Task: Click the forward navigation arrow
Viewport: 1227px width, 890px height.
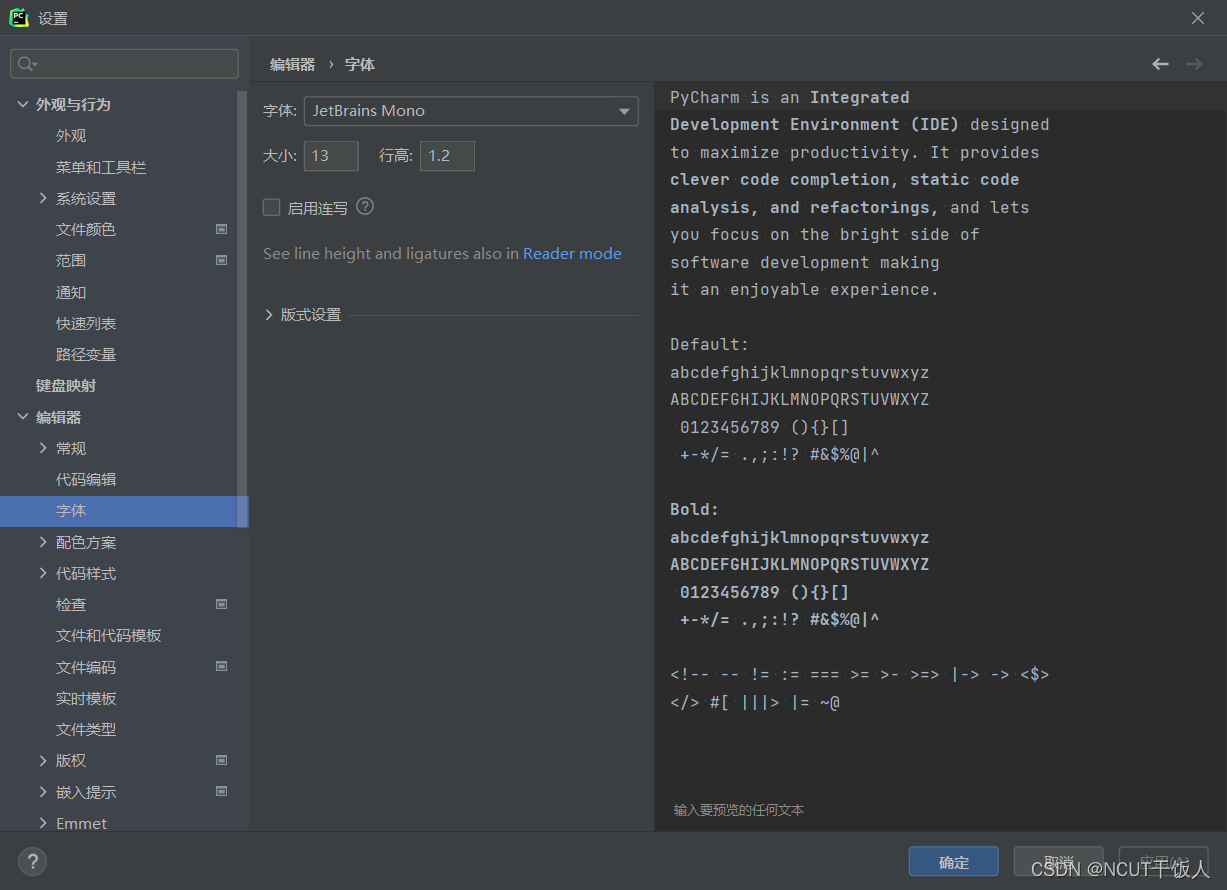Action: click(x=1194, y=64)
